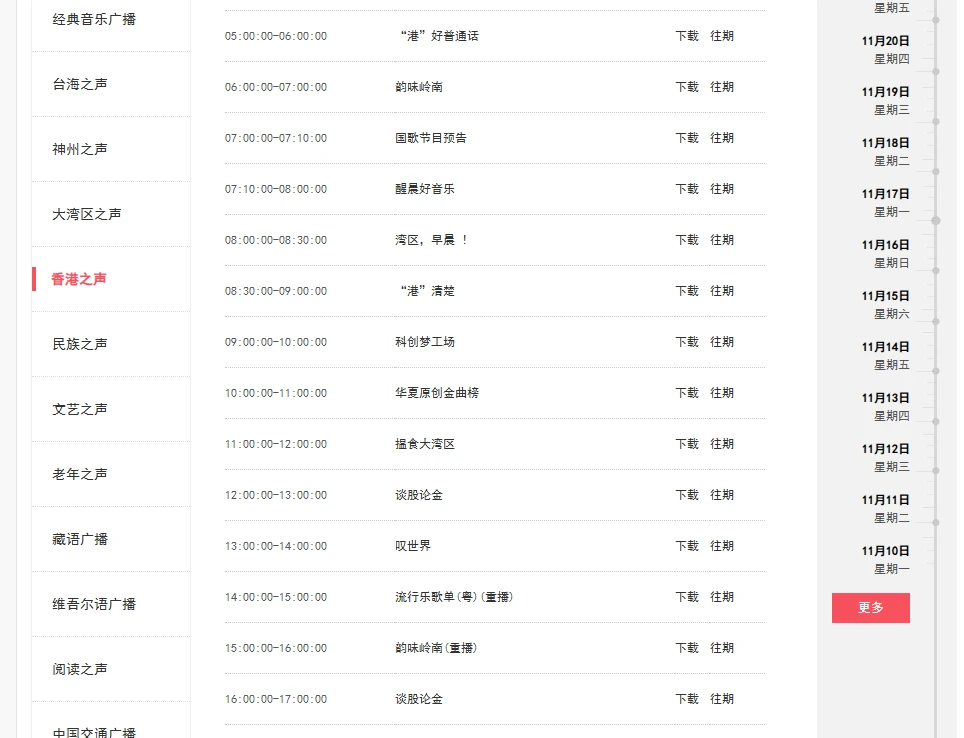Switch to 大湾区之声 channel
Screen dimensions: 964x738
87,214
